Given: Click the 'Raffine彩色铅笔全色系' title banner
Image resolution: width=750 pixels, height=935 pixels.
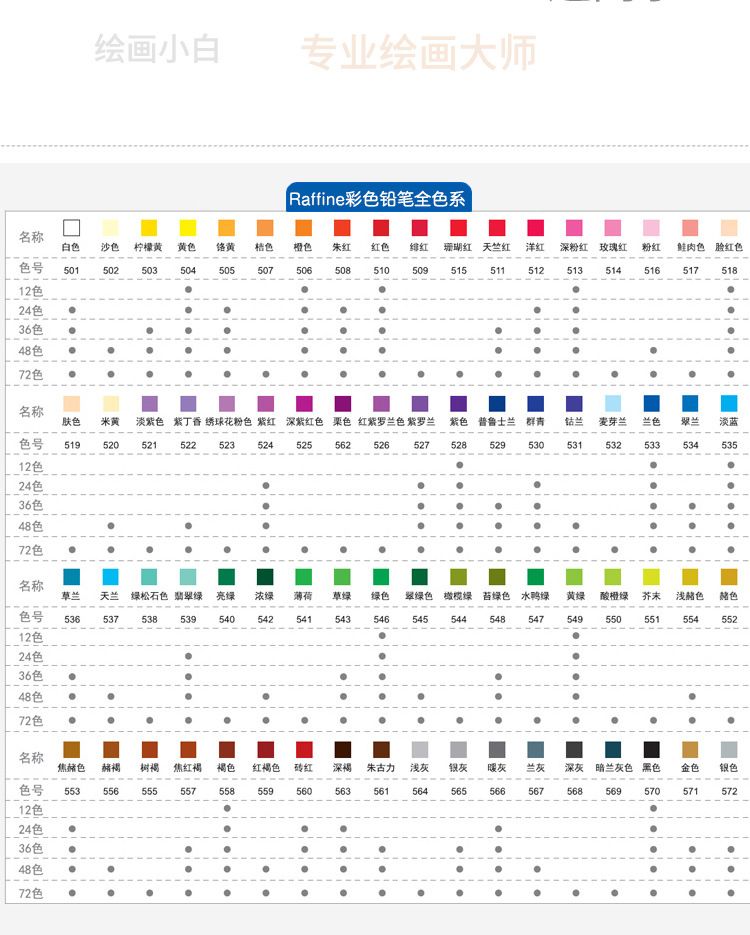Looking at the screenshot, I should click(x=379, y=198).
